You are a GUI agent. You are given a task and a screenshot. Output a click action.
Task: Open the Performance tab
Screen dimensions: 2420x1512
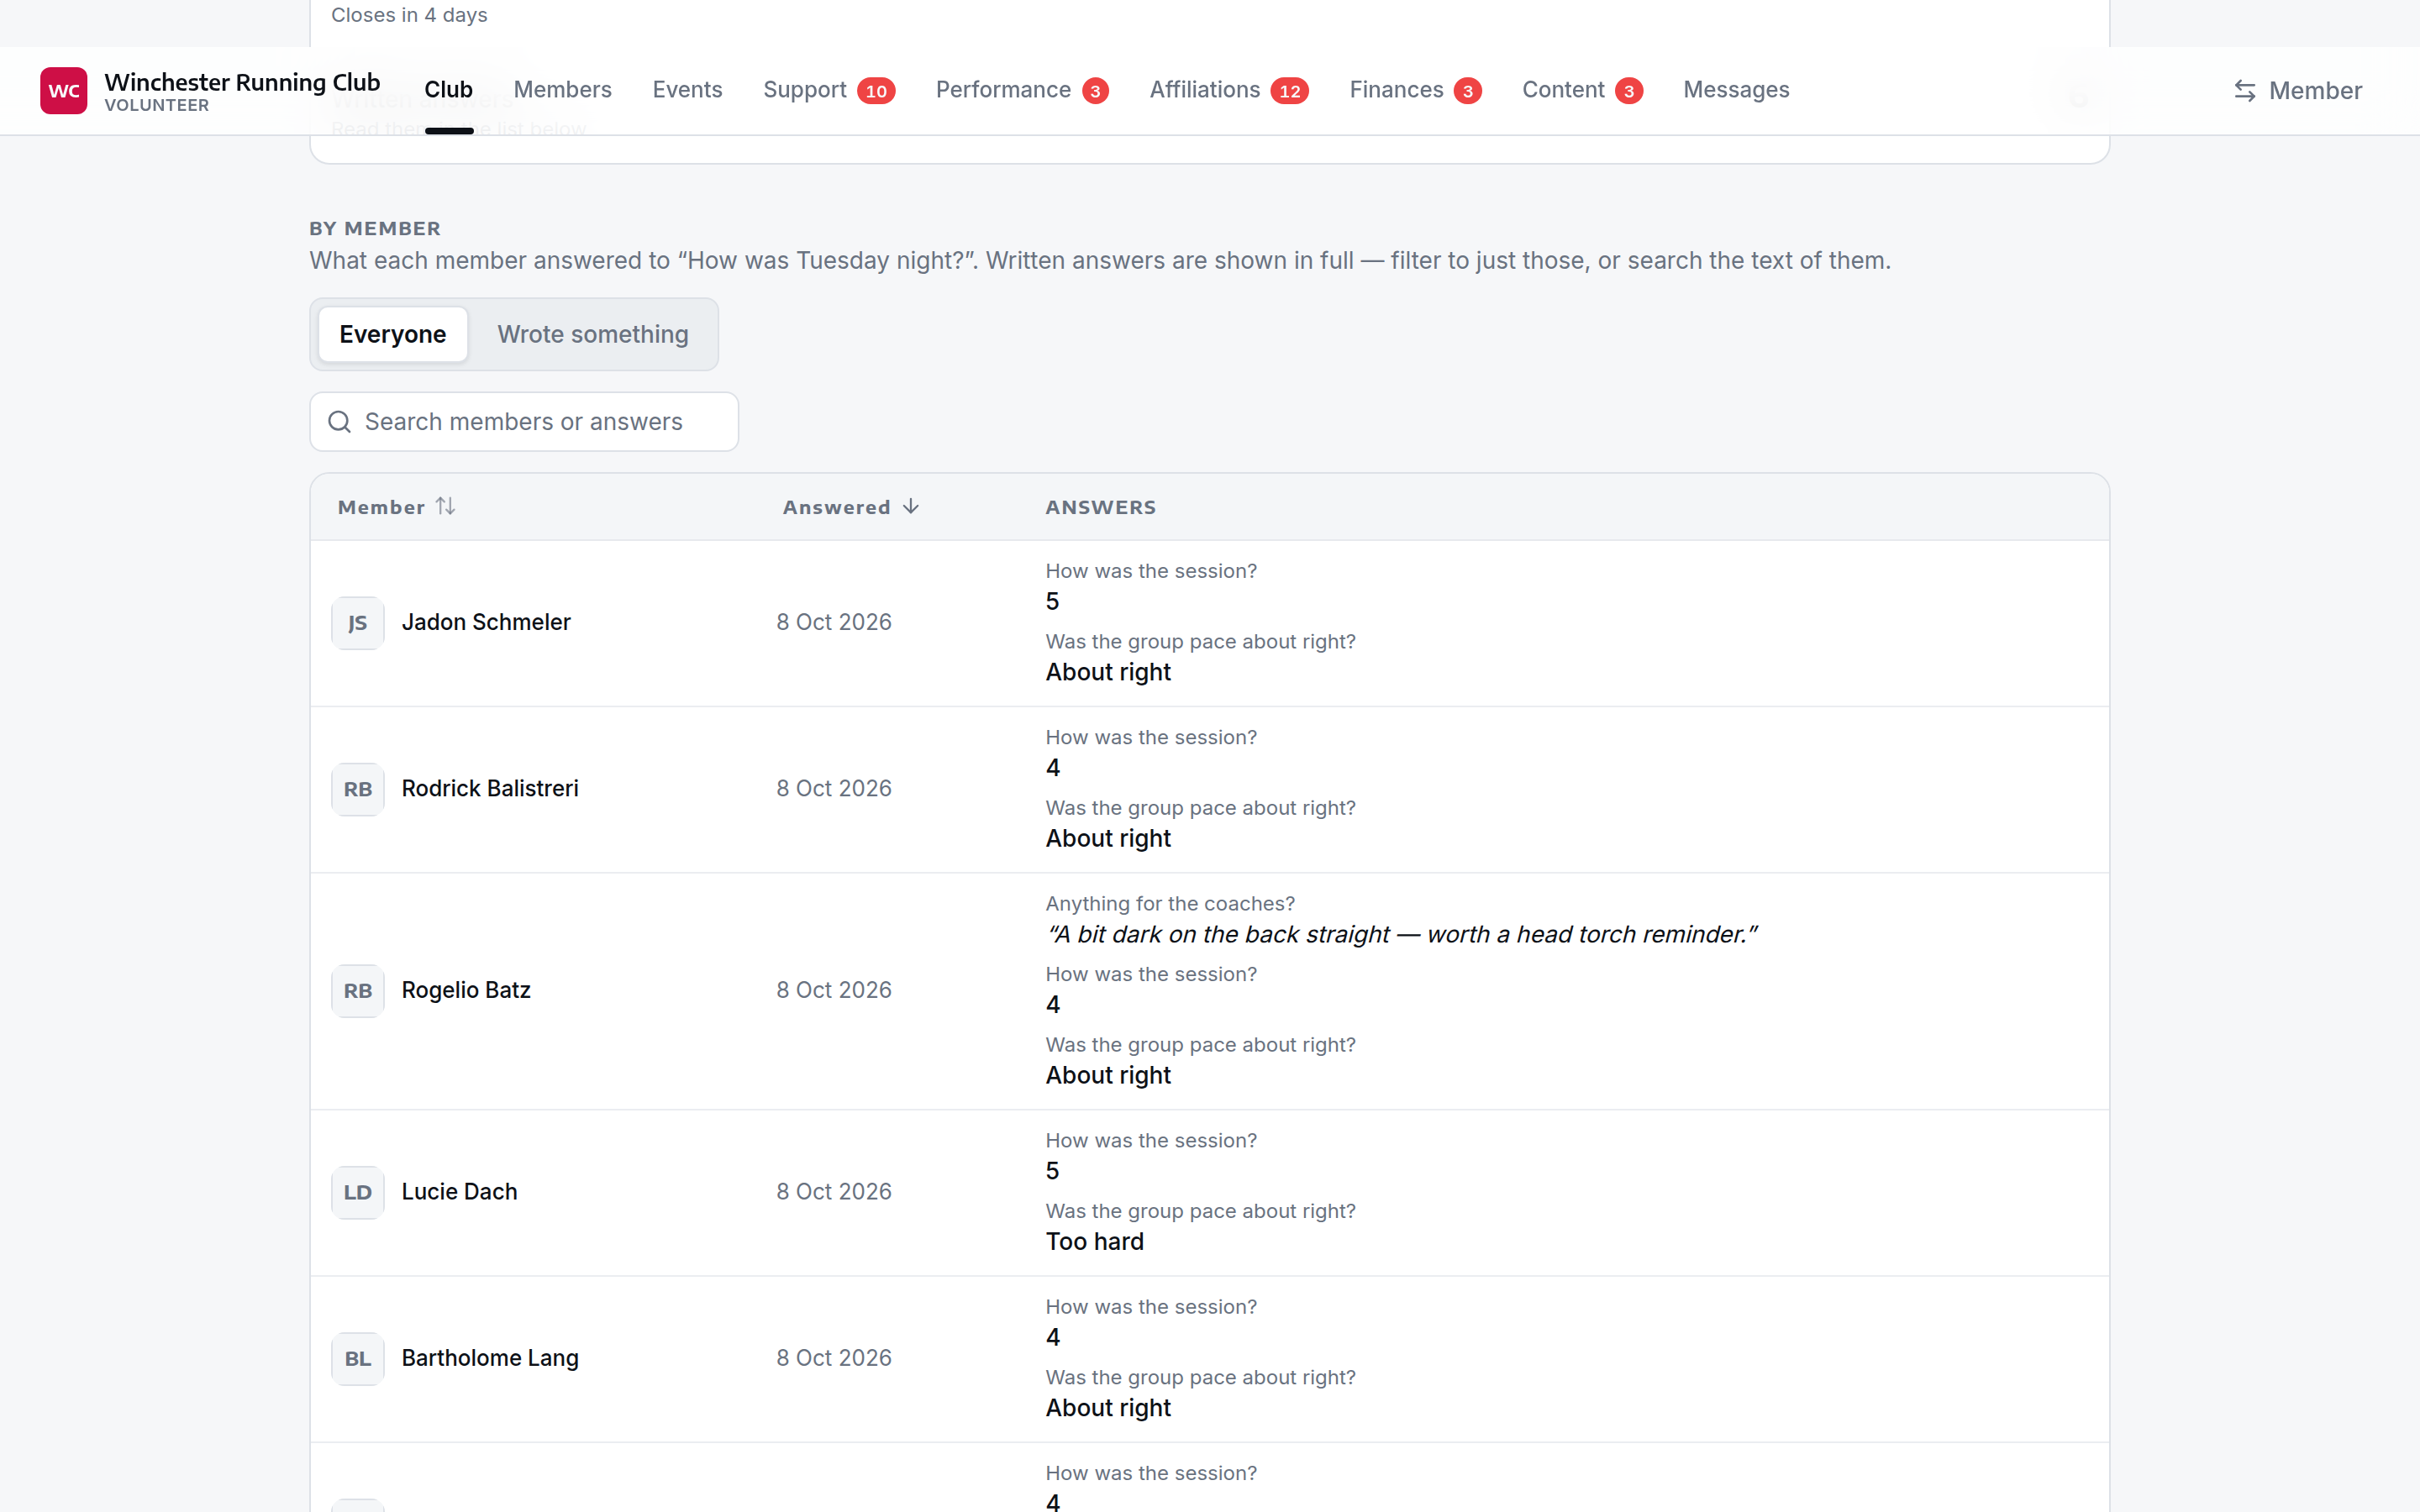pyautogui.click(x=1022, y=90)
